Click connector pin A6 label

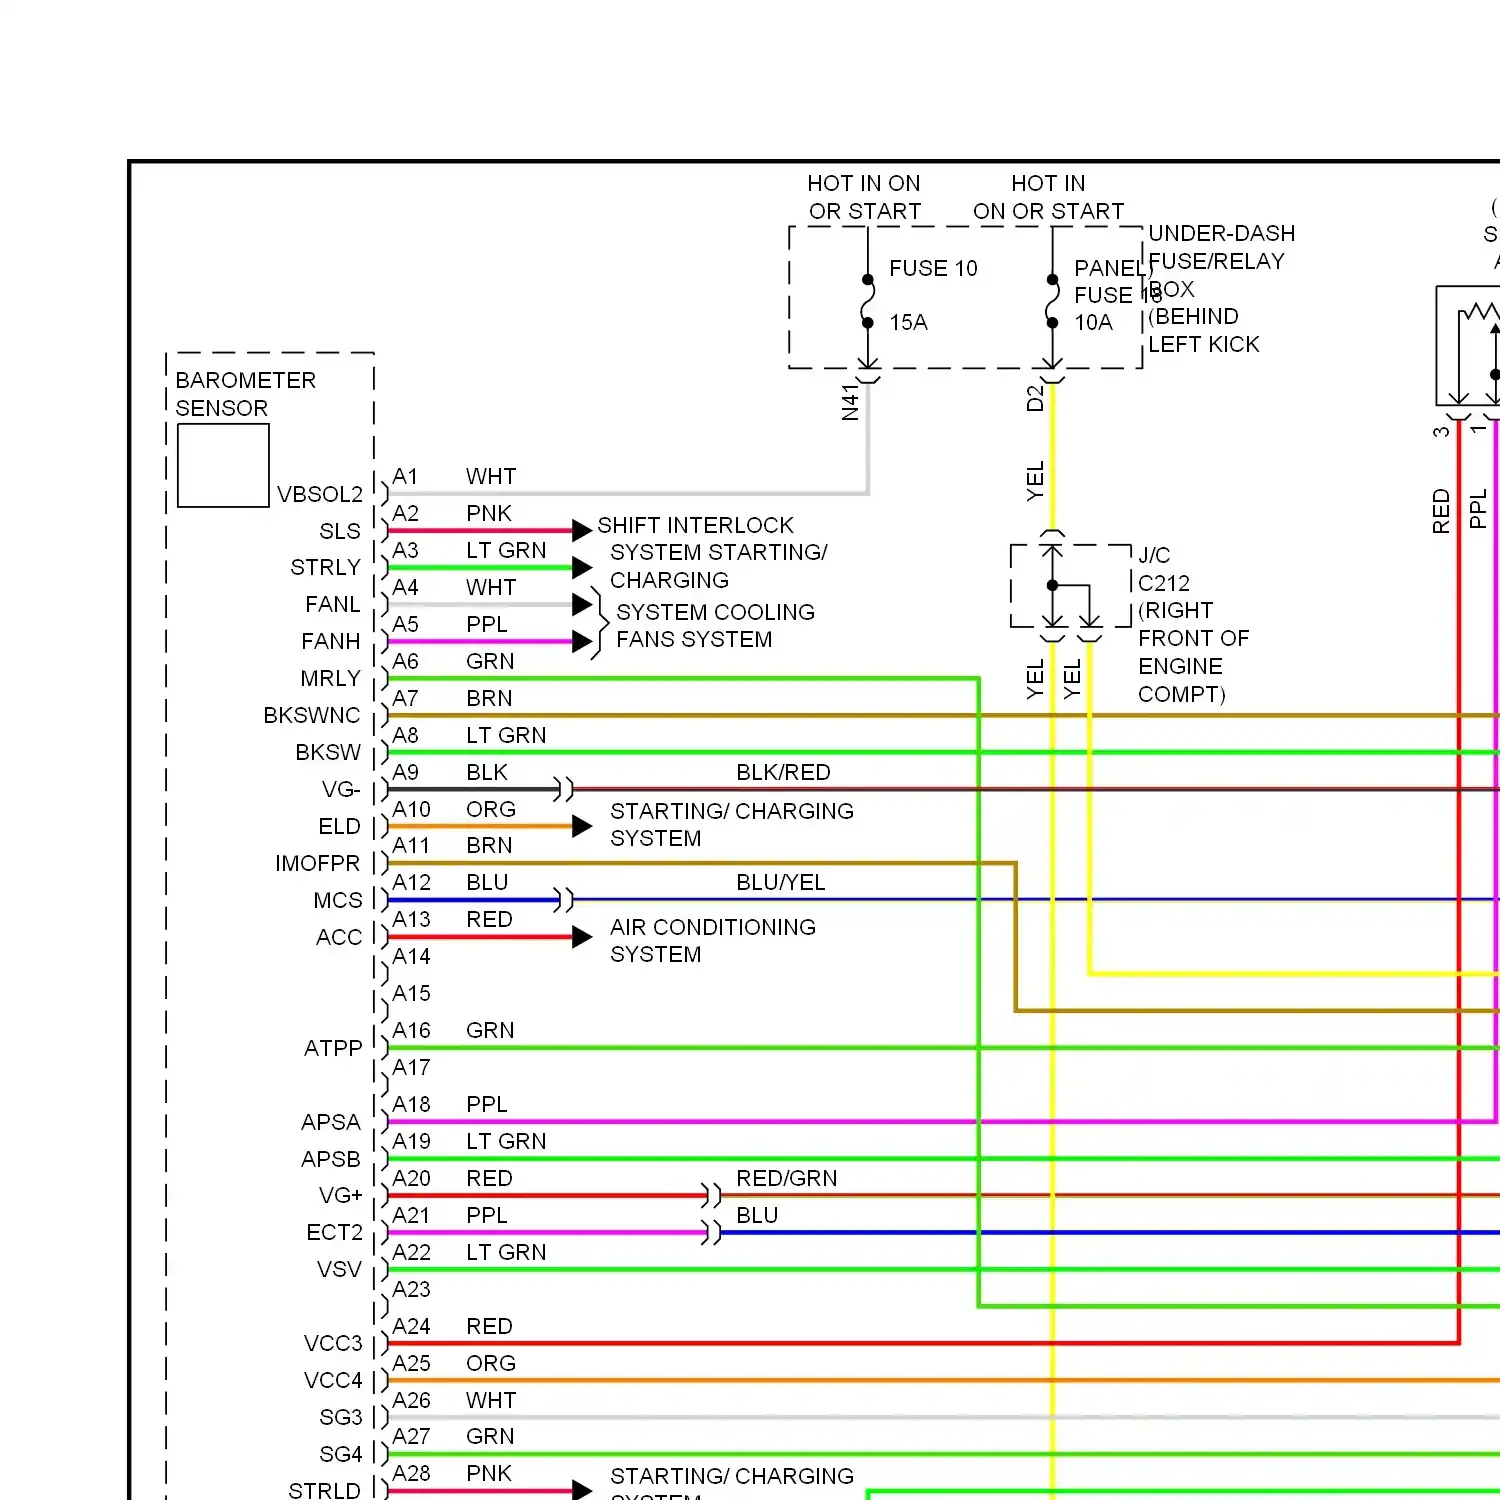click(406, 662)
